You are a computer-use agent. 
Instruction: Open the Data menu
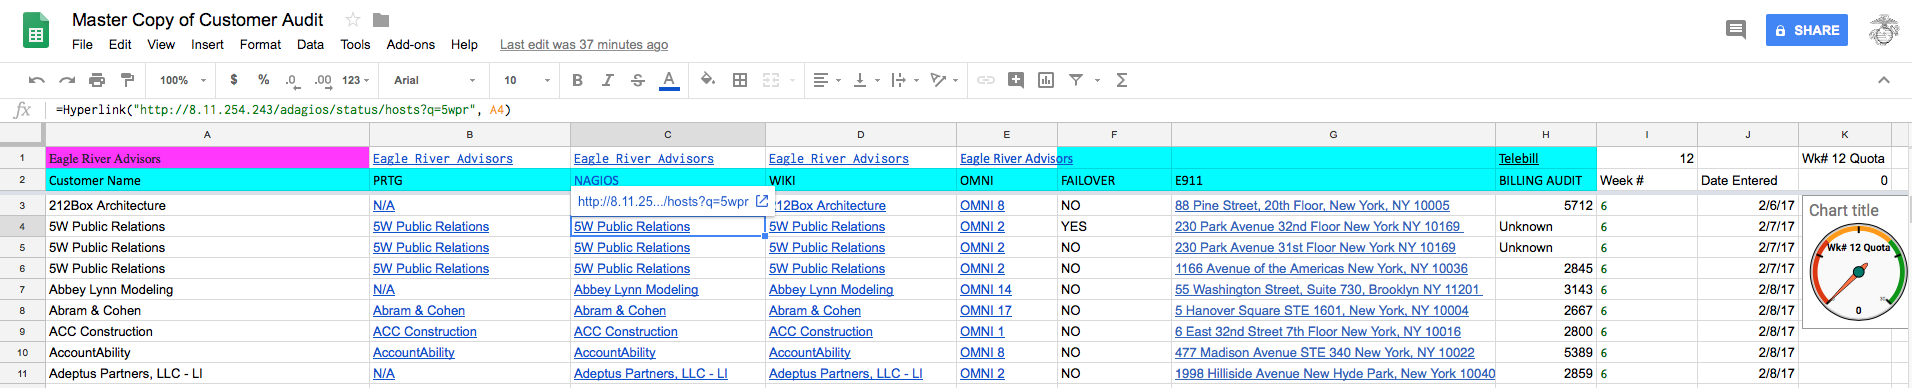click(x=310, y=44)
